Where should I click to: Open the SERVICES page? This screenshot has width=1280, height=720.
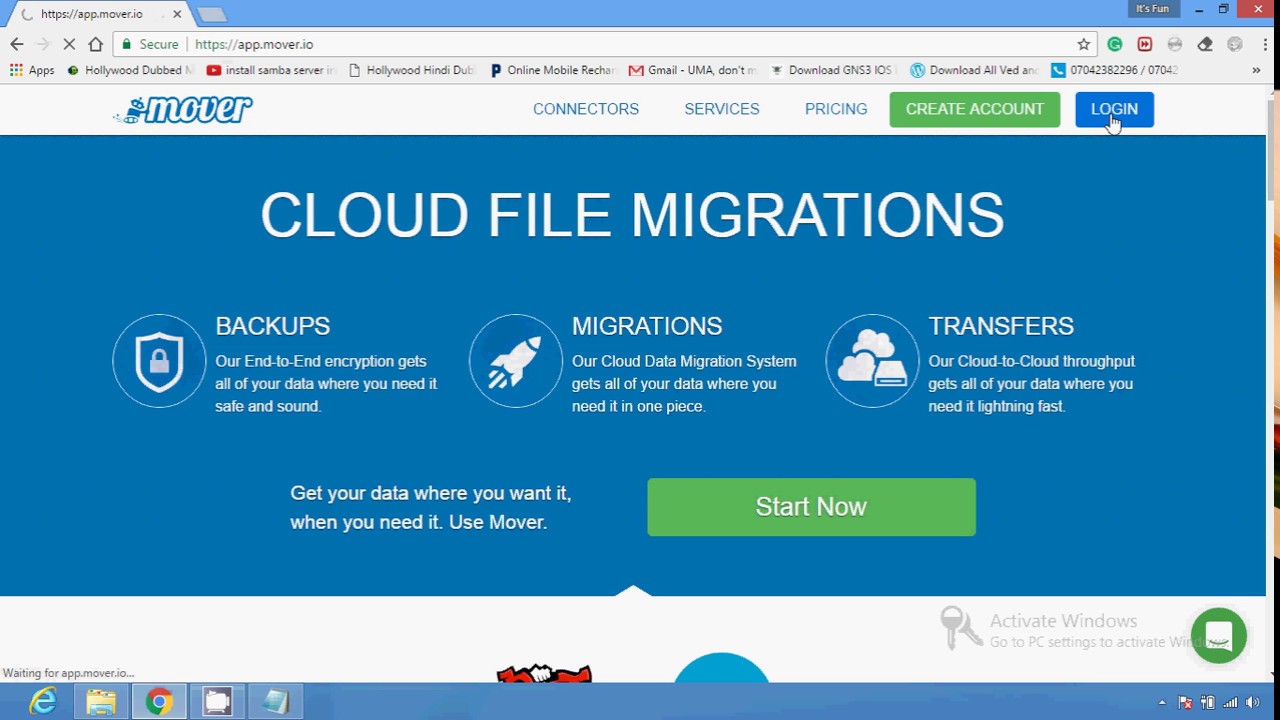pyautogui.click(x=722, y=109)
